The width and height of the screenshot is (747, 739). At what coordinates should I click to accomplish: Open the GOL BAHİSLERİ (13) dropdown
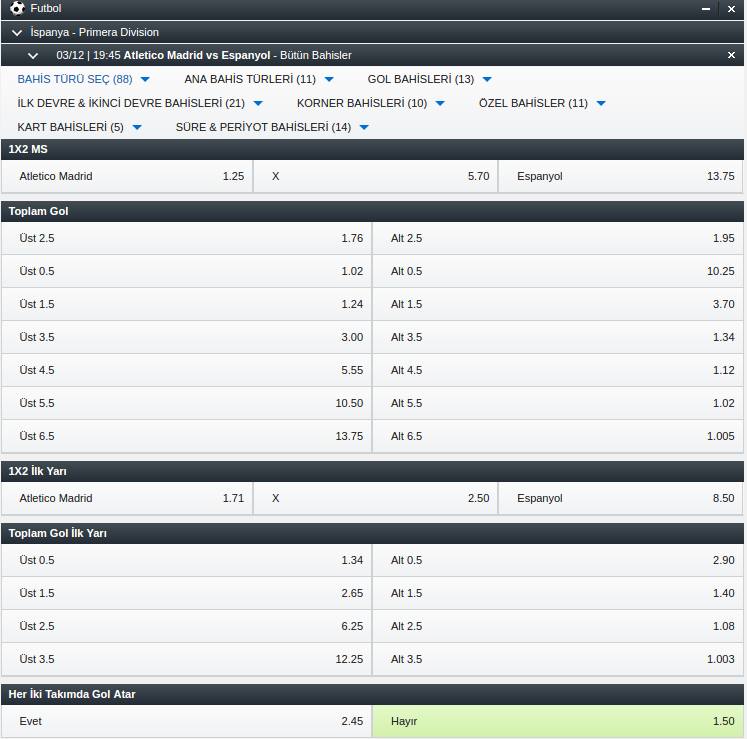point(430,79)
